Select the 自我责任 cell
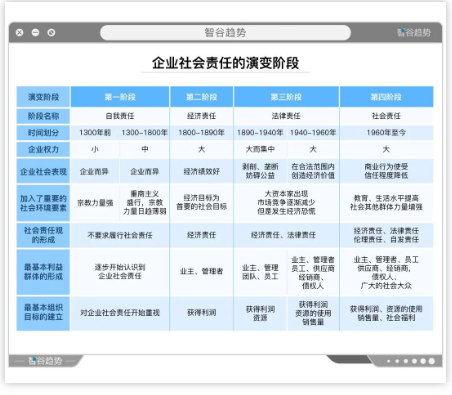 (x=120, y=116)
